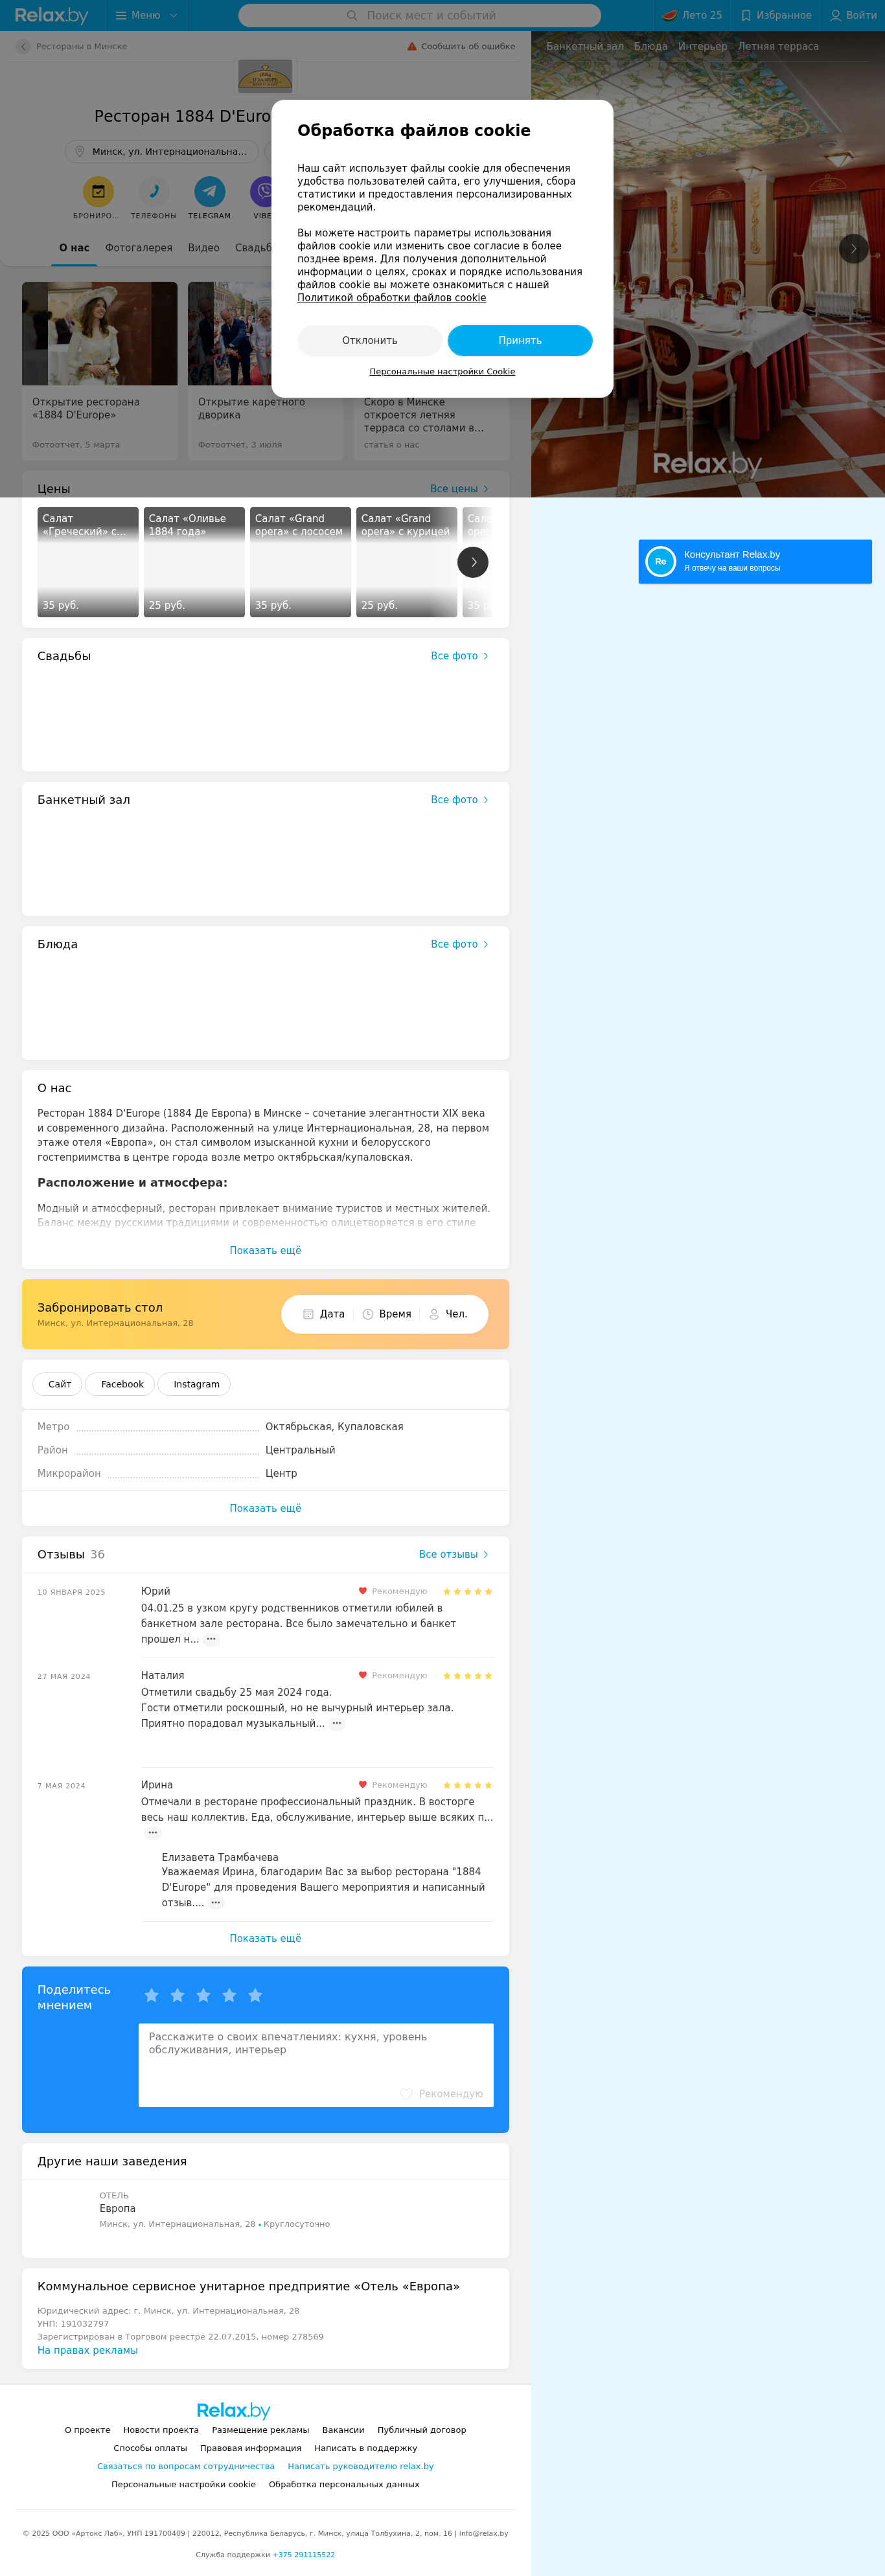Open Все фото in the Банкетный зал section
885x2576 pixels.
(460, 800)
